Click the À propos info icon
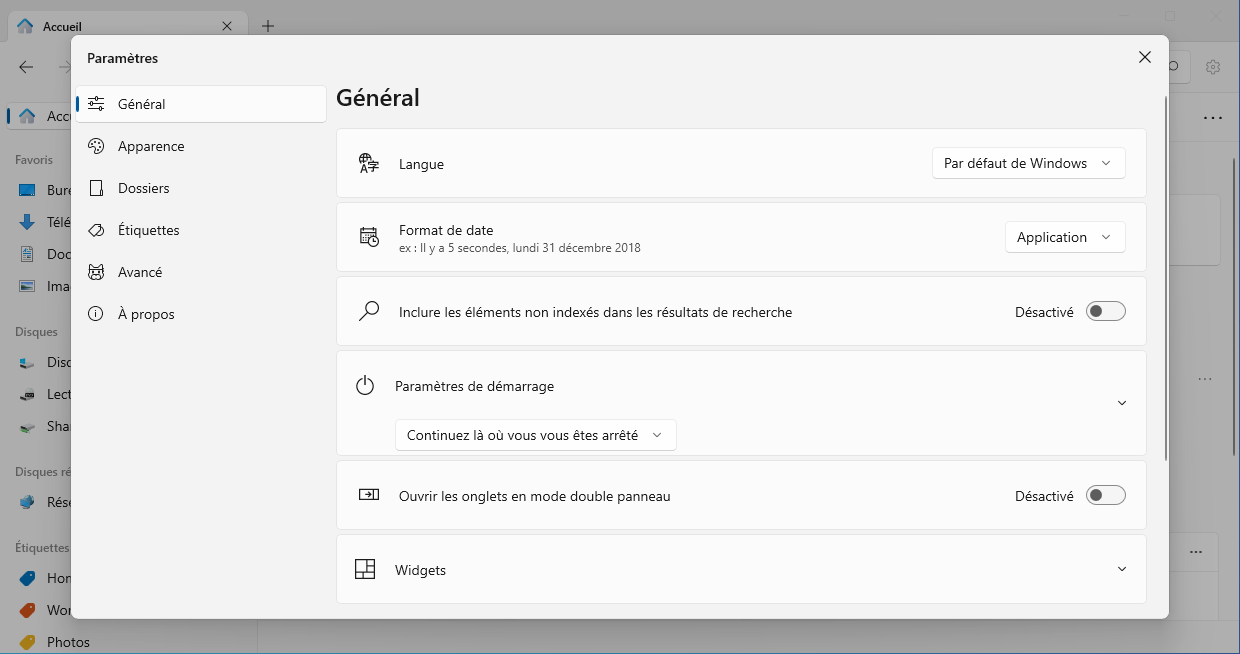Viewport: 1240px width, 654px height. (x=96, y=314)
